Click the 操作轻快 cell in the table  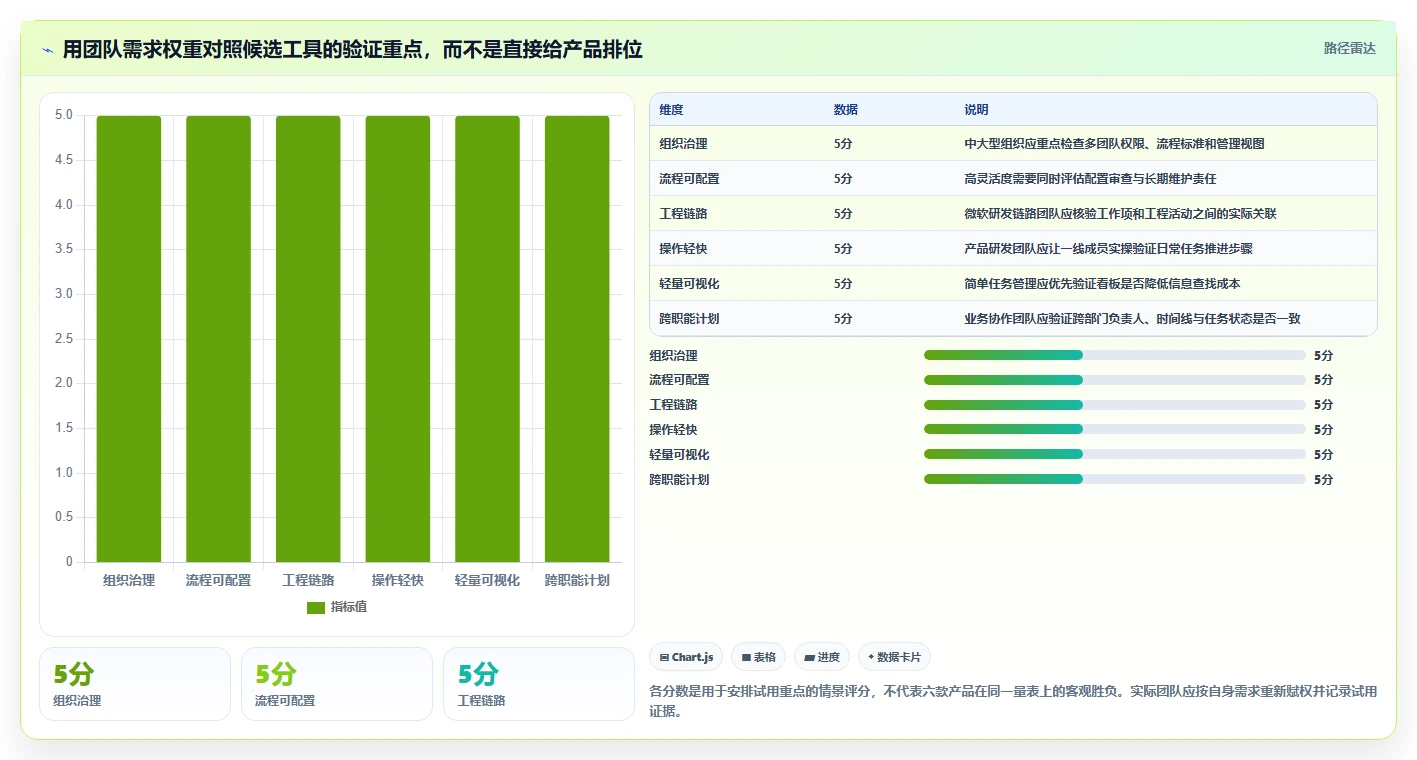pos(683,249)
